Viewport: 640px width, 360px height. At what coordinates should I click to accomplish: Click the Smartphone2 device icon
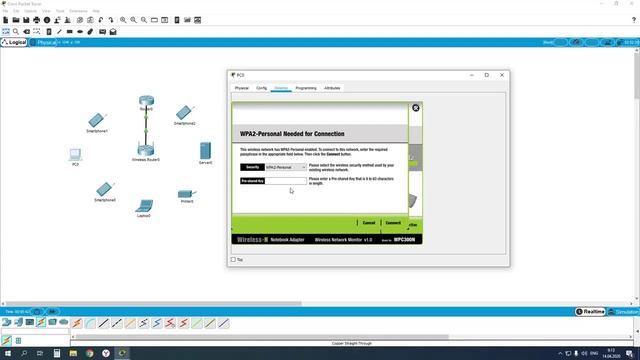tap(184, 112)
